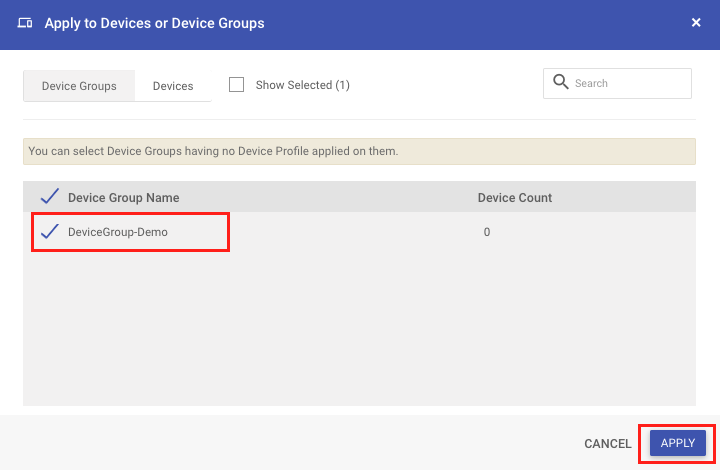Close the Apply to Devices dialog
Screen dimensions: 720x470
coord(696,22)
